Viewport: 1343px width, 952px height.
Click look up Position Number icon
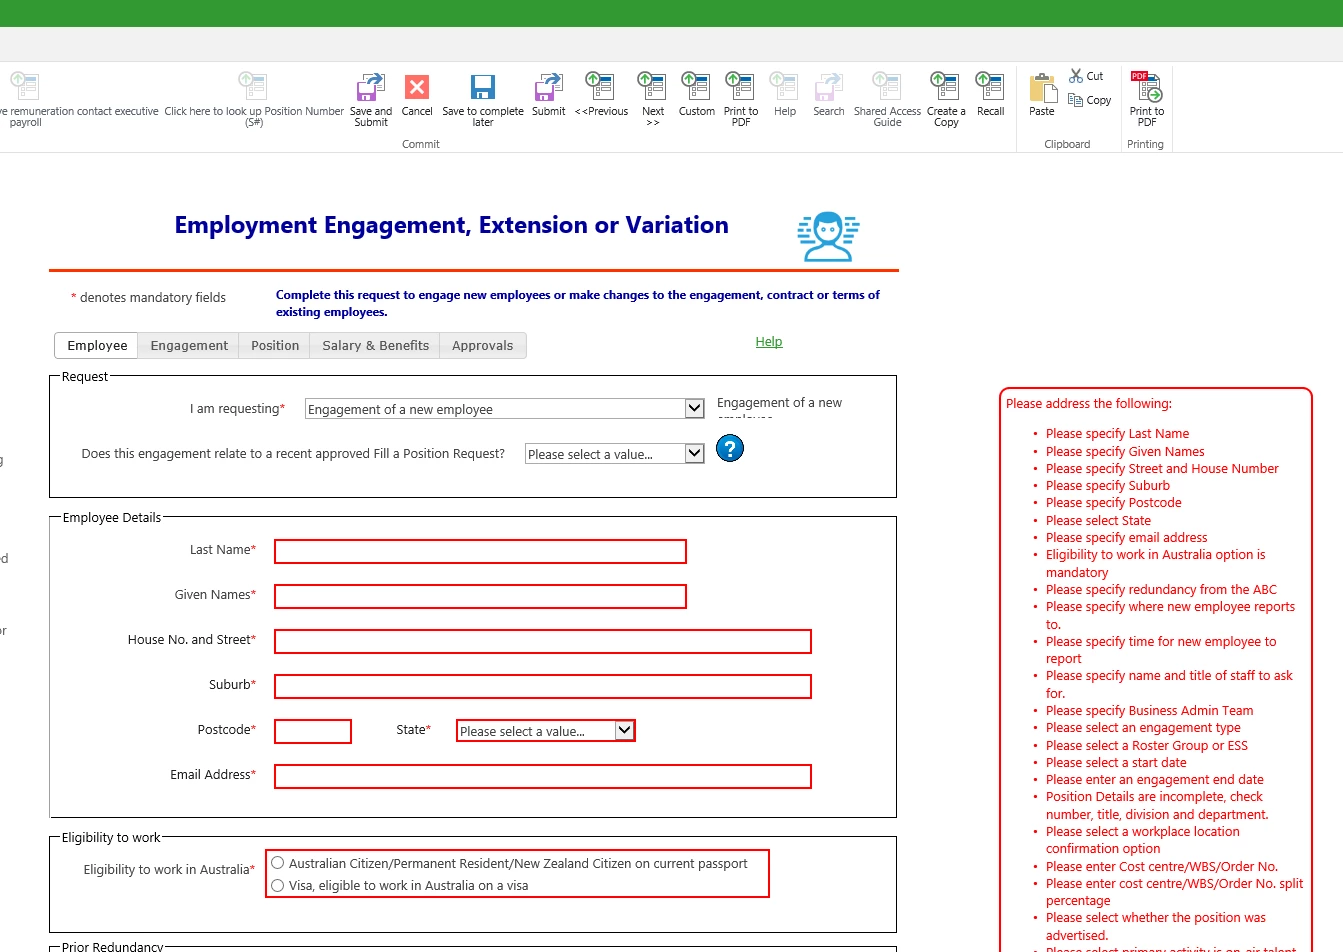pos(253,86)
